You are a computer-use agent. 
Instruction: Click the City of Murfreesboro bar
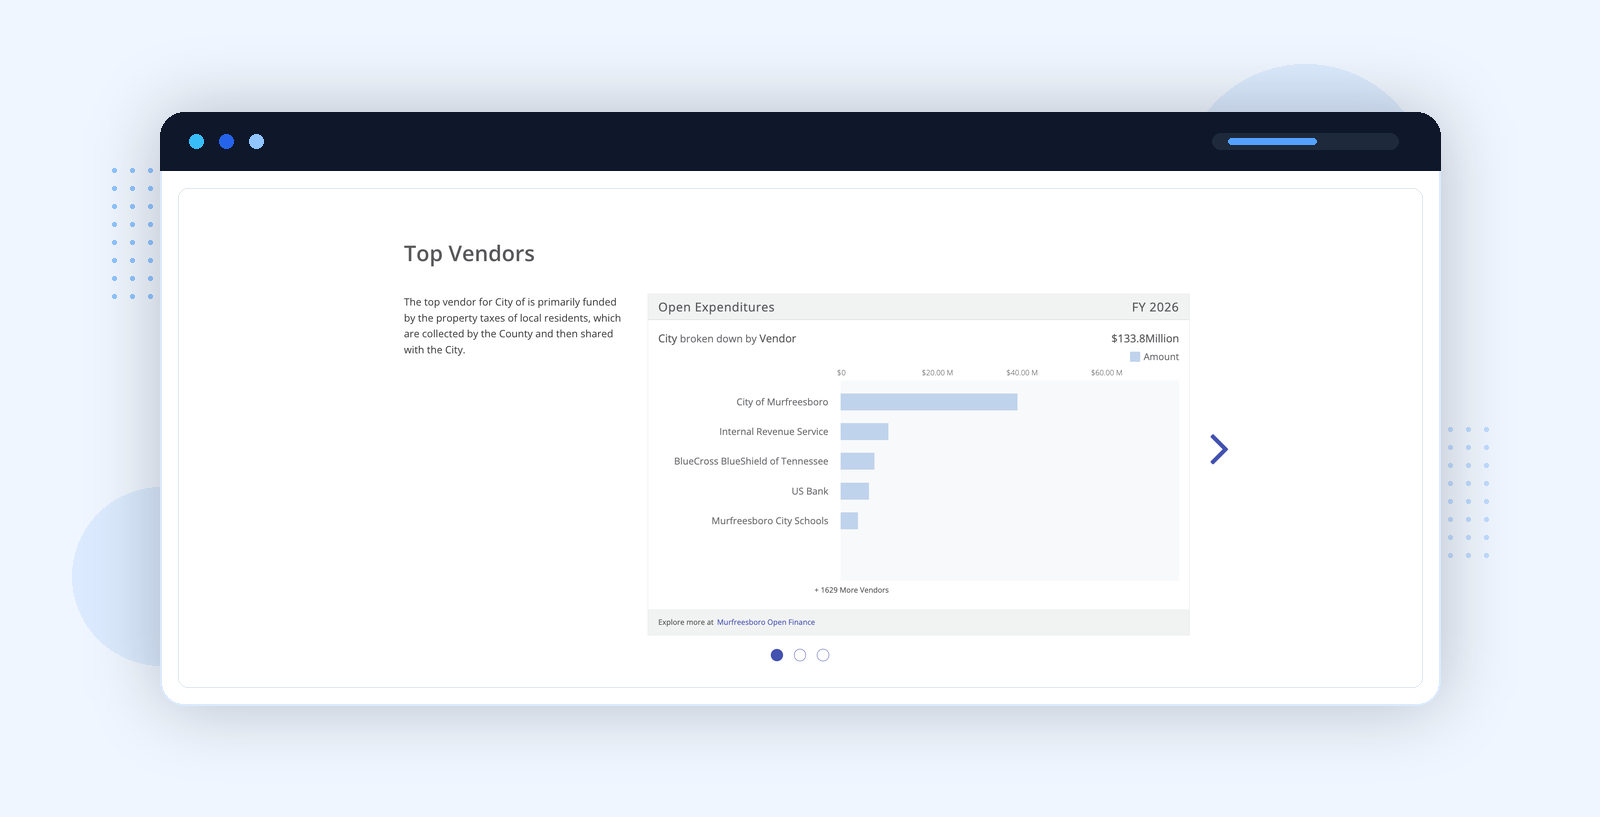pyautogui.click(x=929, y=402)
